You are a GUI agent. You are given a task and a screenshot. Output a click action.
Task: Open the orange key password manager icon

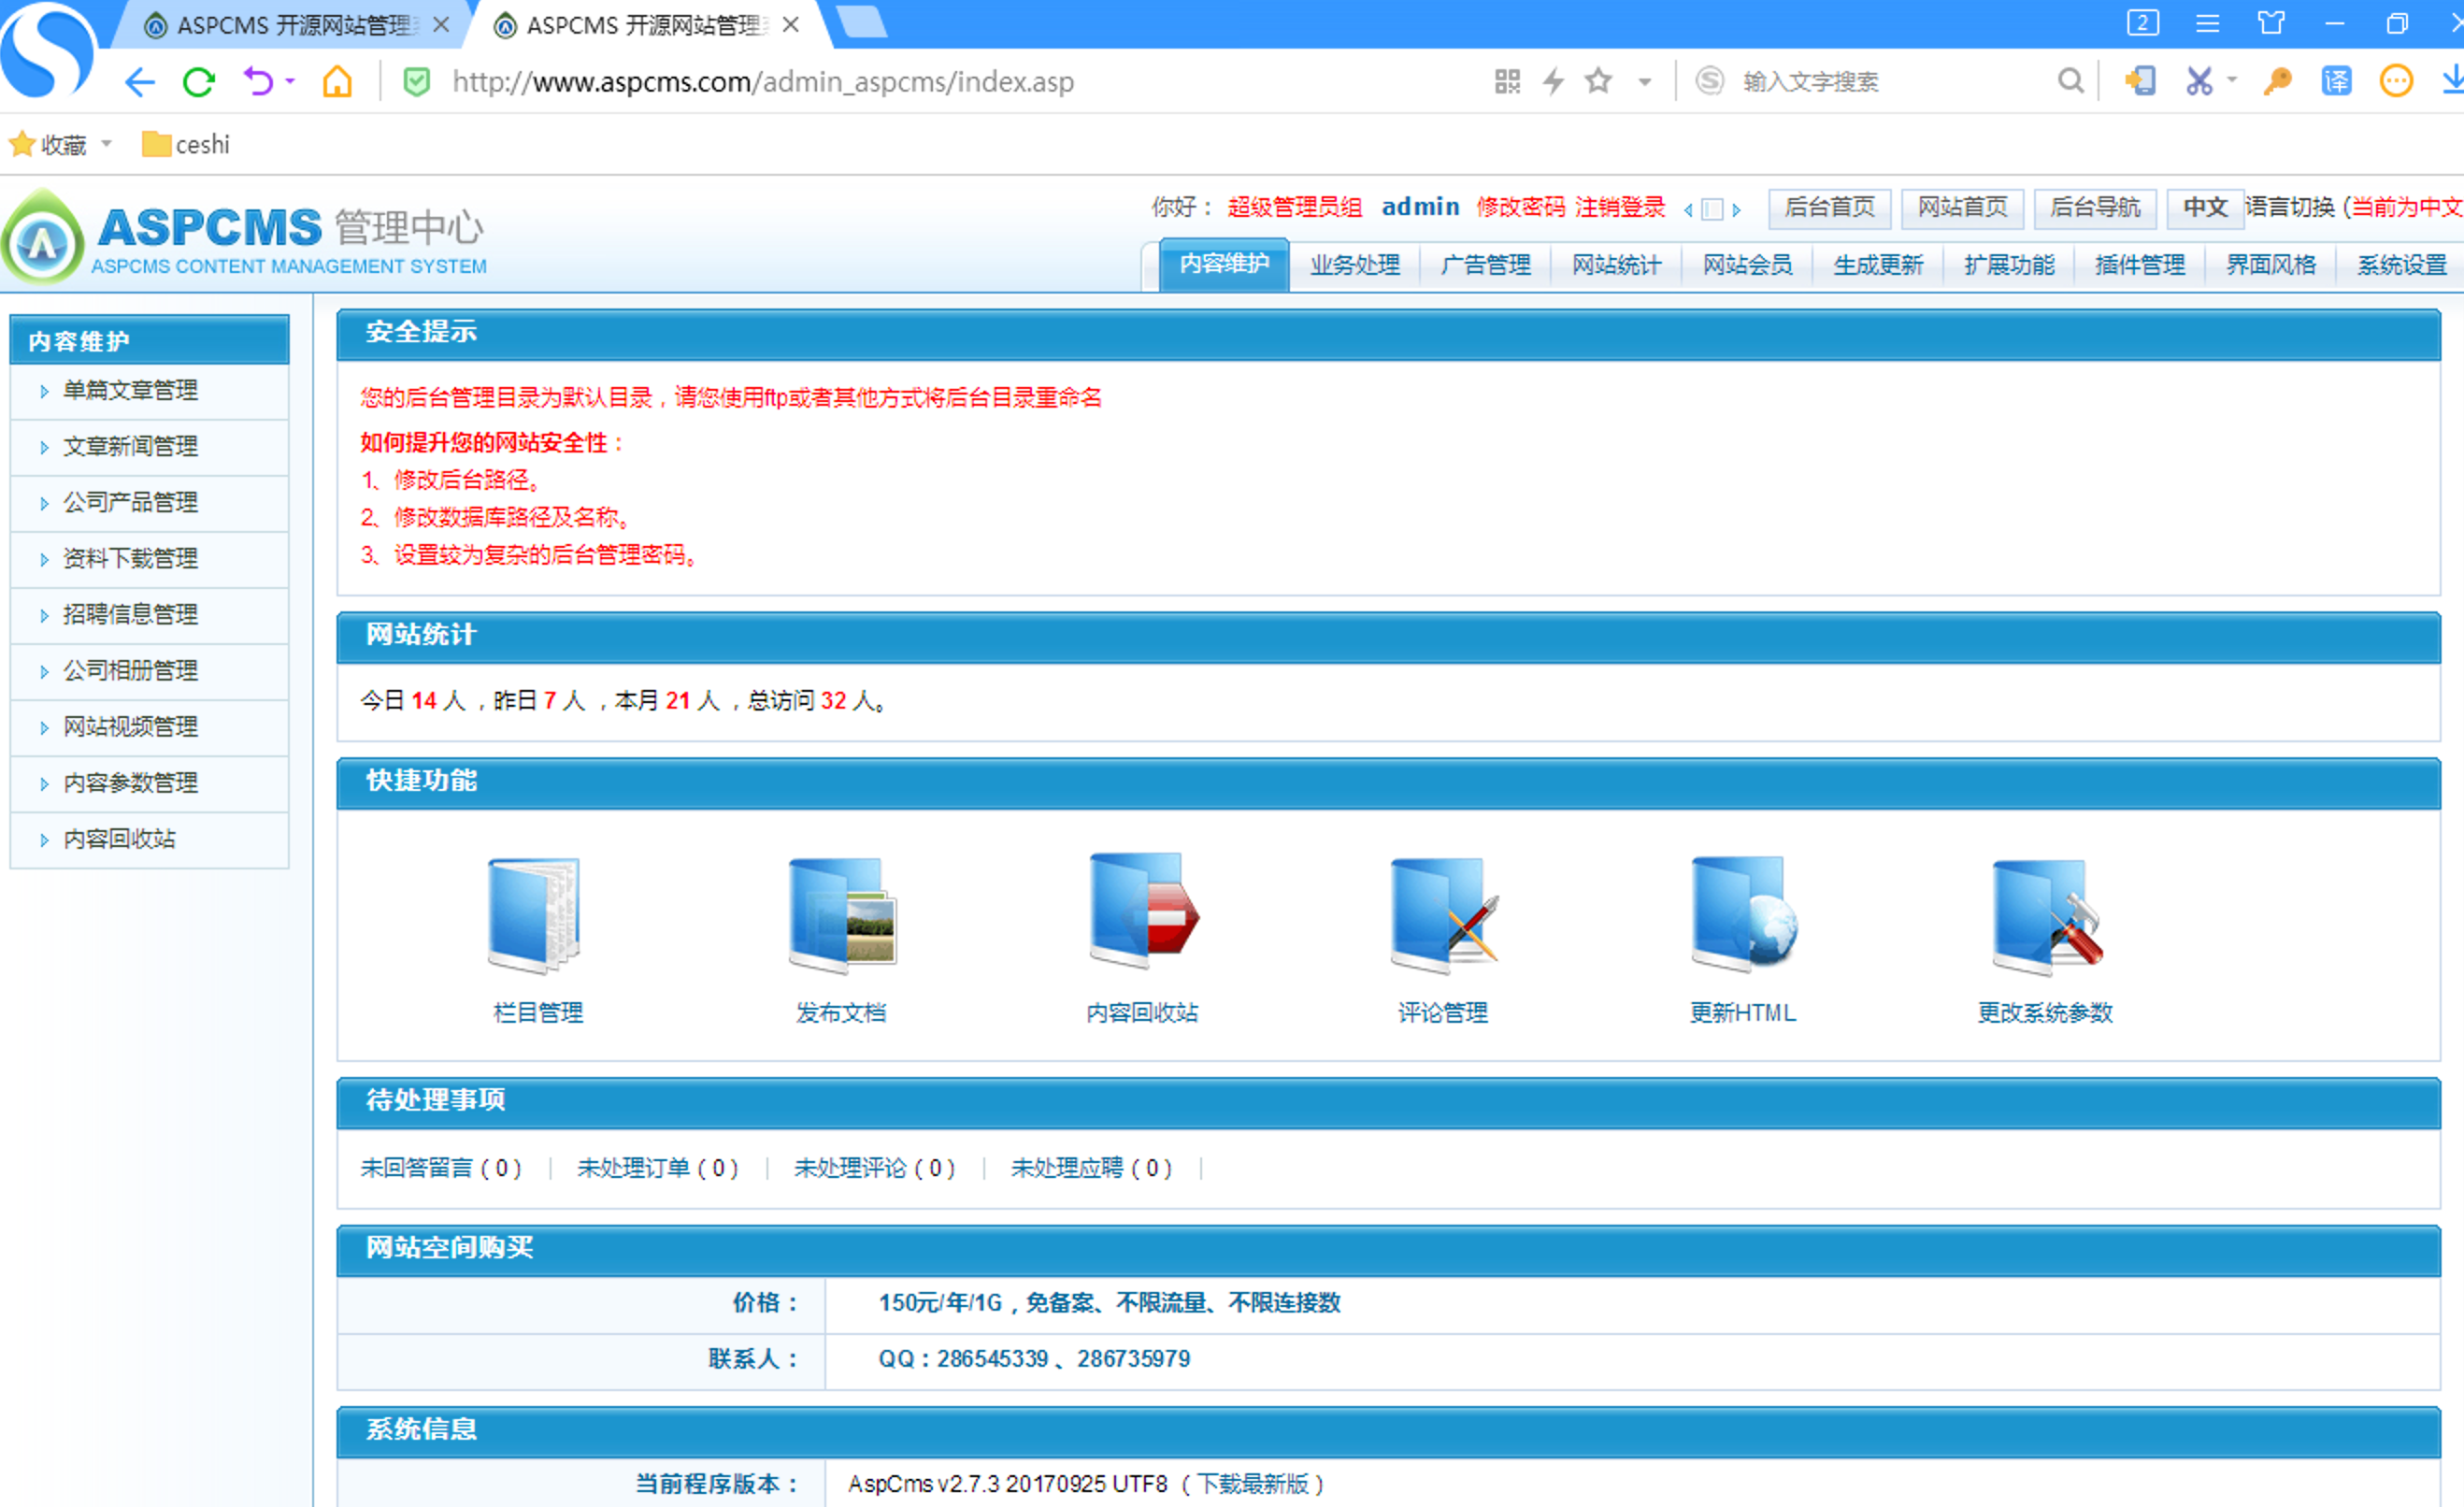click(2277, 81)
